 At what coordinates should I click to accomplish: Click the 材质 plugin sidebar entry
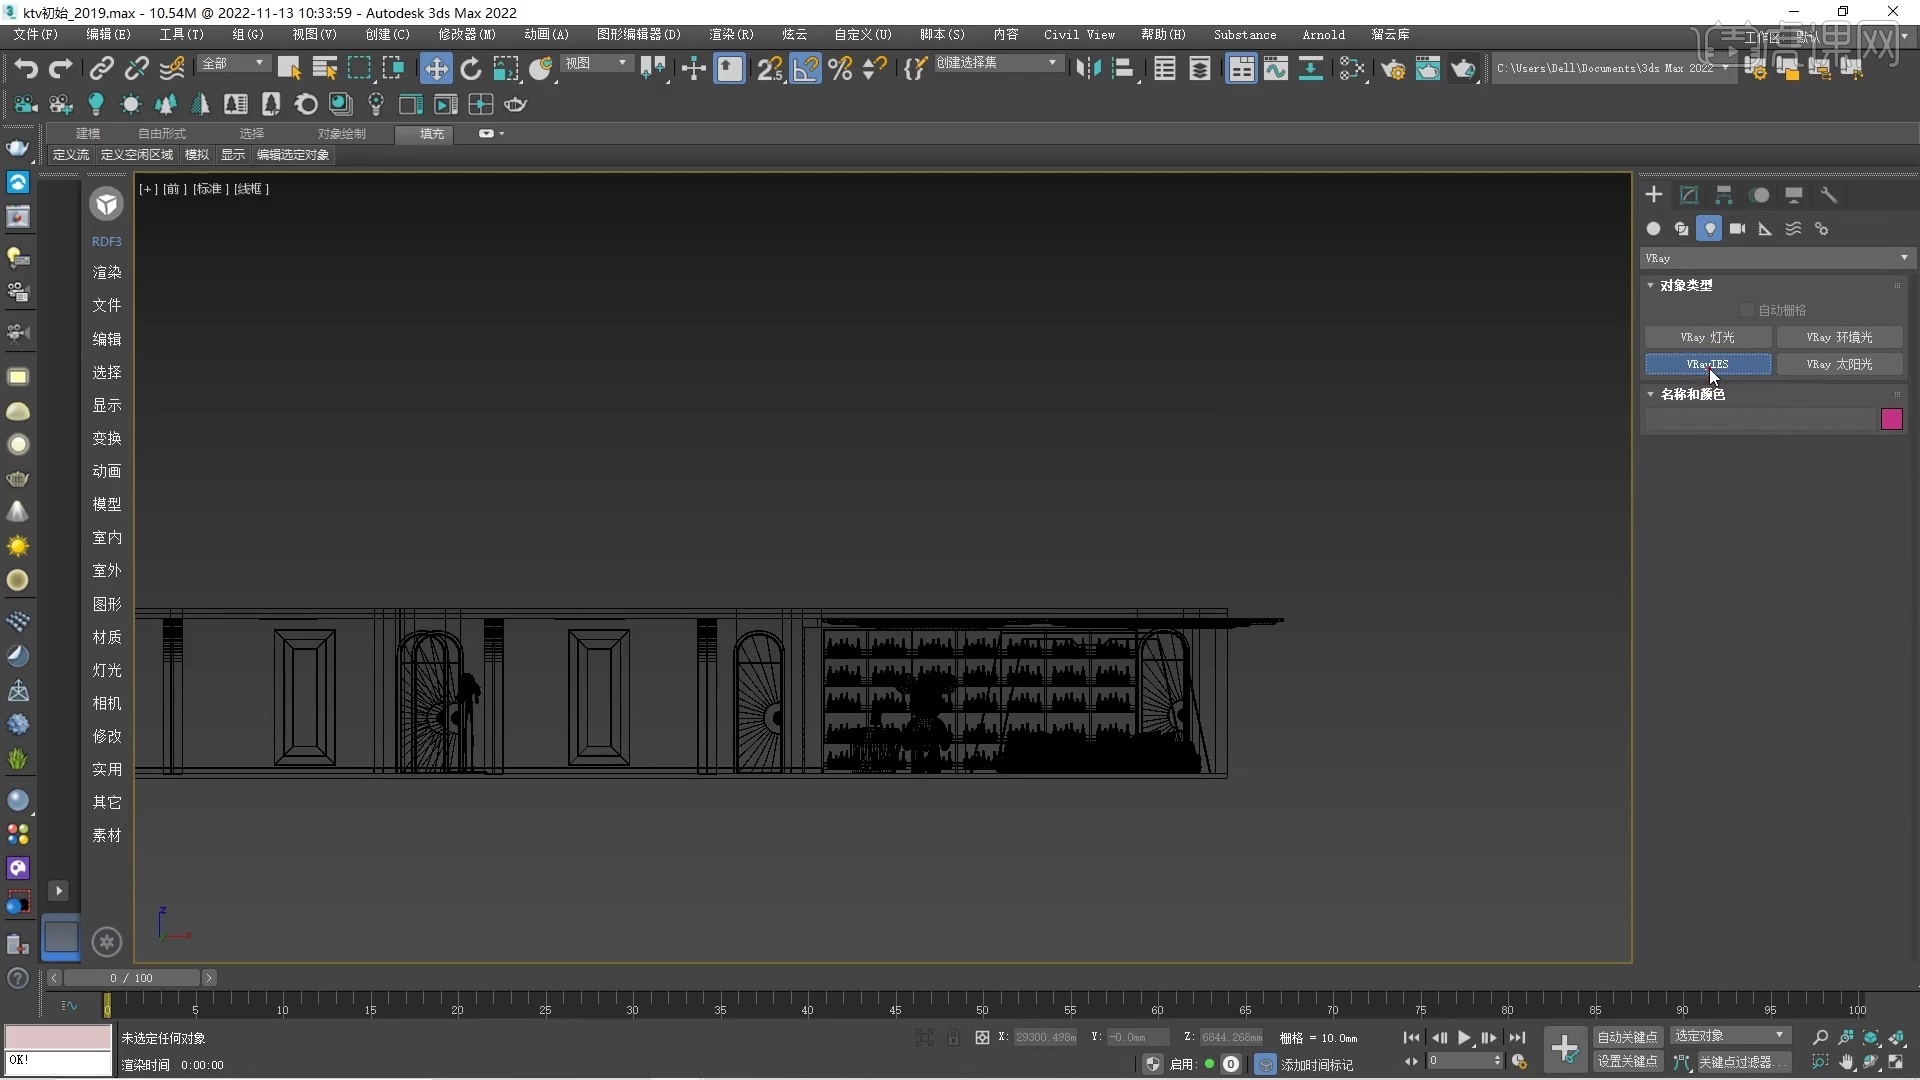[x=107, y=637]
